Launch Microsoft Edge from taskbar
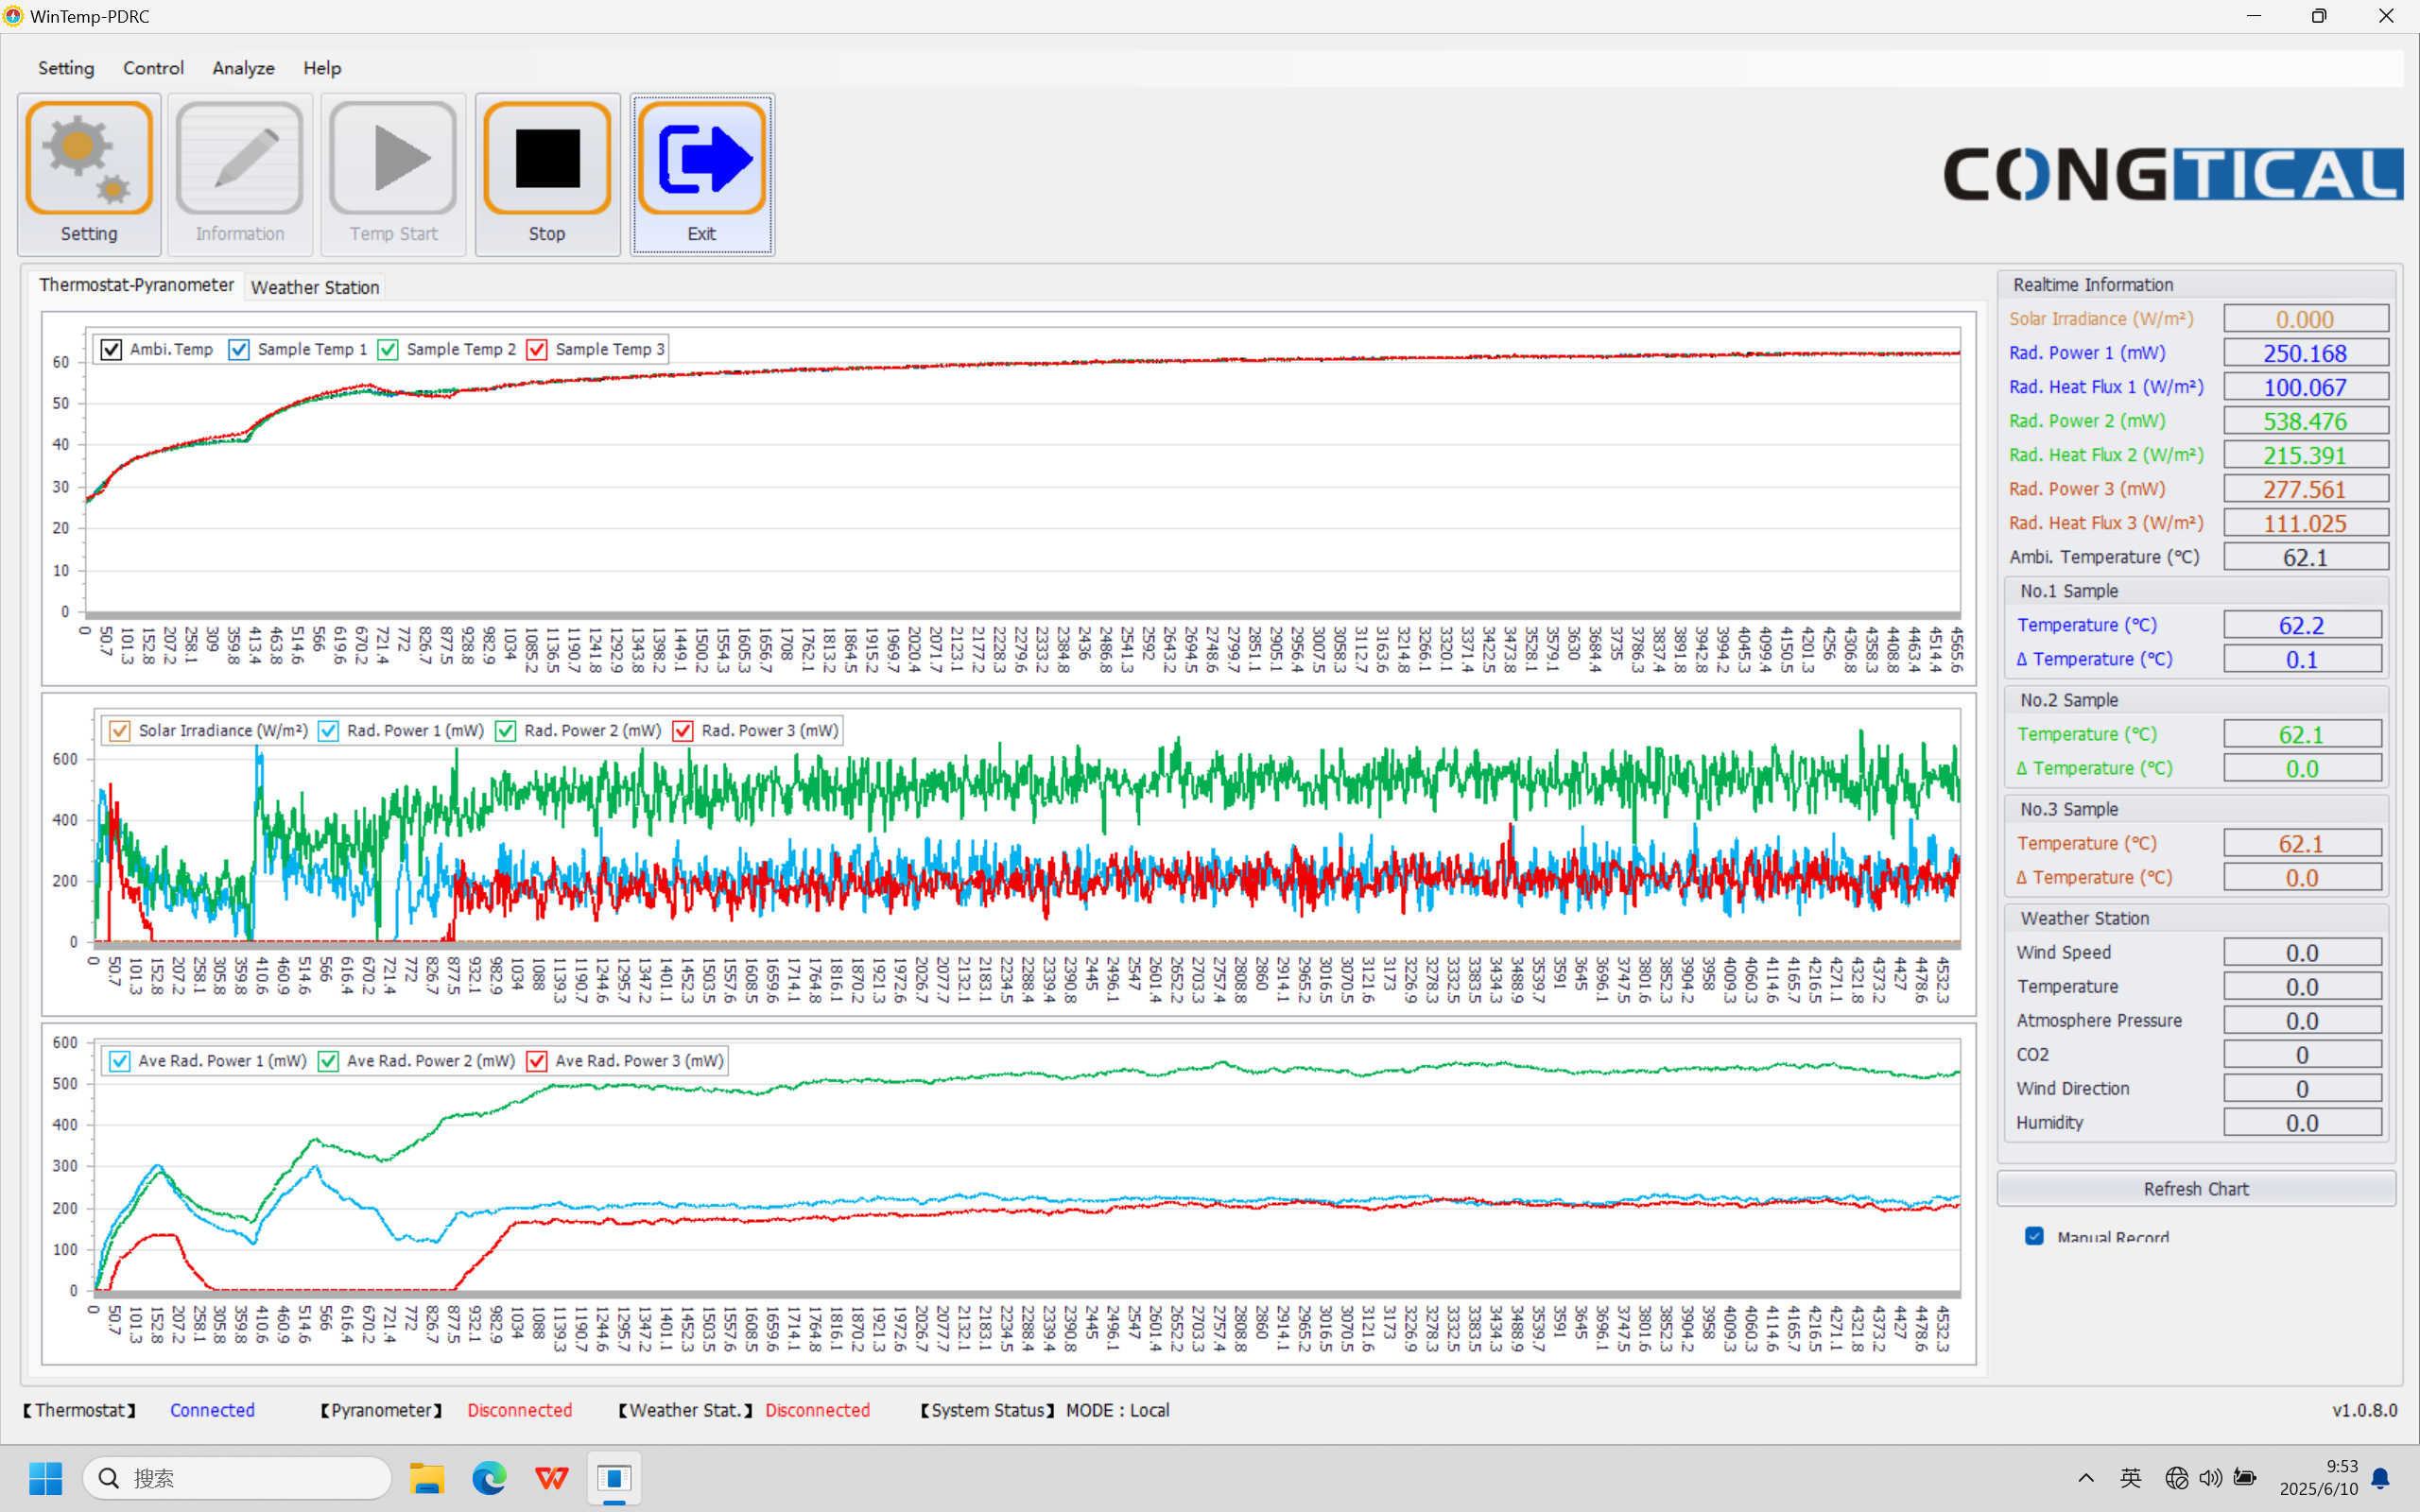The width and height of the screenshot is (2420, 1512). [489, 1478]
